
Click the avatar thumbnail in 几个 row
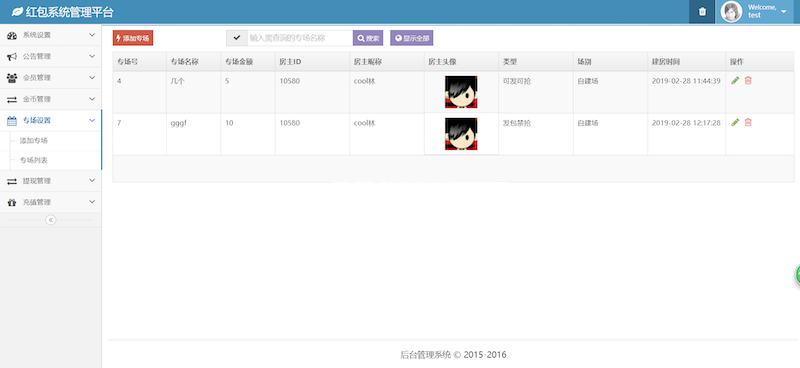[x=461, y=92]
